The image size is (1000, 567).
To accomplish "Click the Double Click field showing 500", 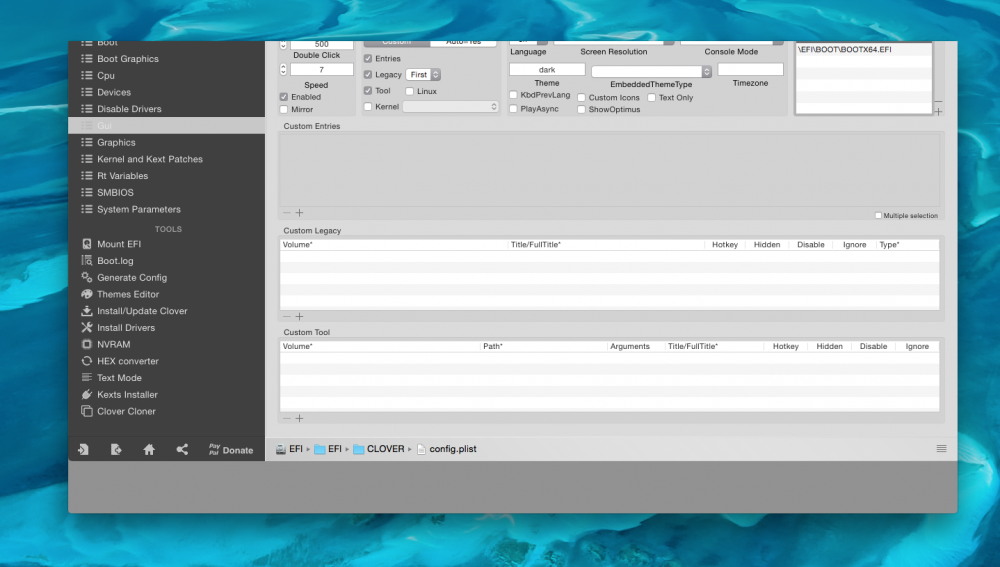I will pyautogui.click(x=321, y=44).
